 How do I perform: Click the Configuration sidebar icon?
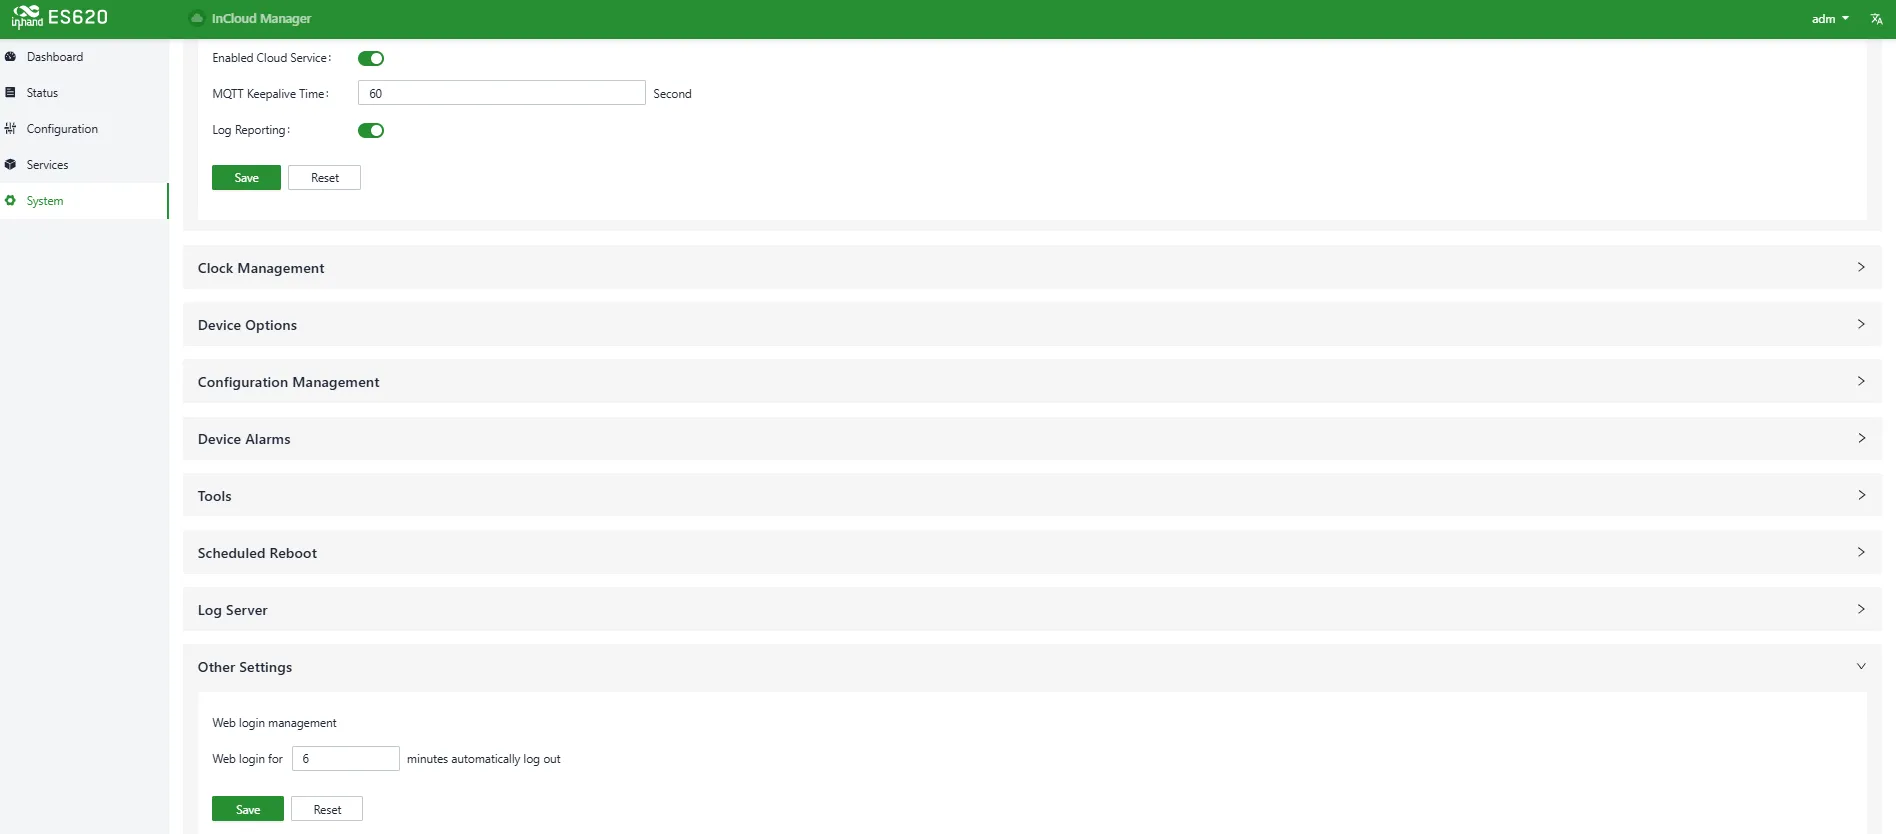[10, 129]
